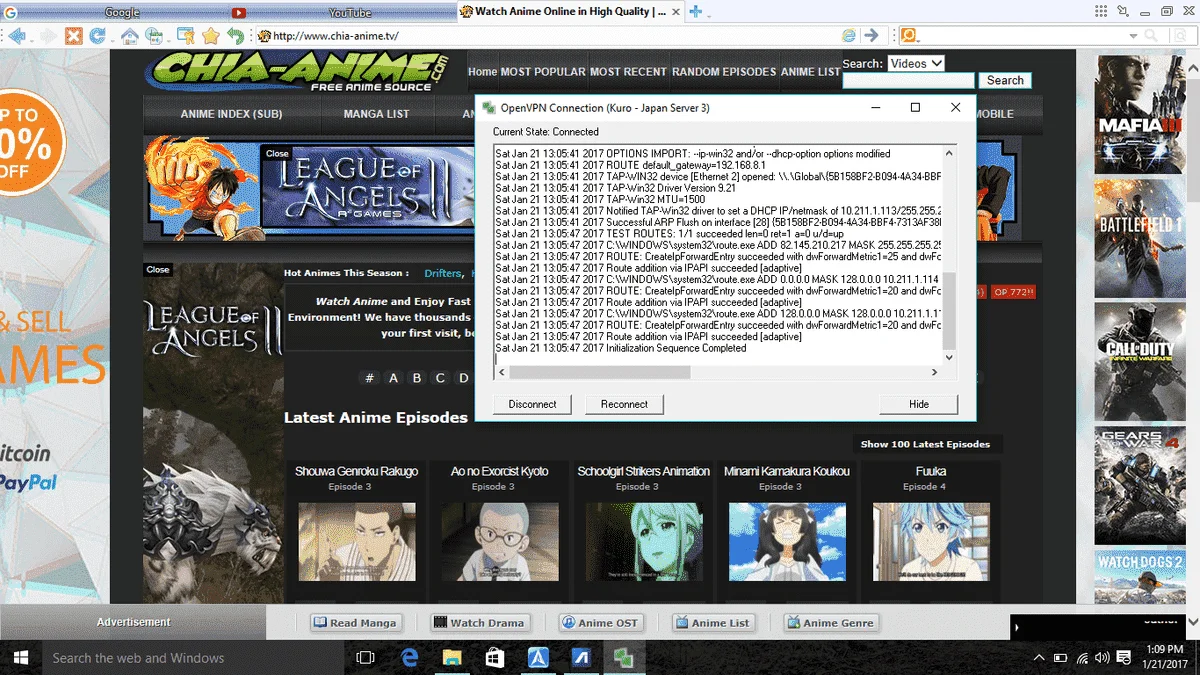This screenshot has width=1200, height=675.
Task: Launch Microsoft Edge from the taskbar
Action: (409, 658)
